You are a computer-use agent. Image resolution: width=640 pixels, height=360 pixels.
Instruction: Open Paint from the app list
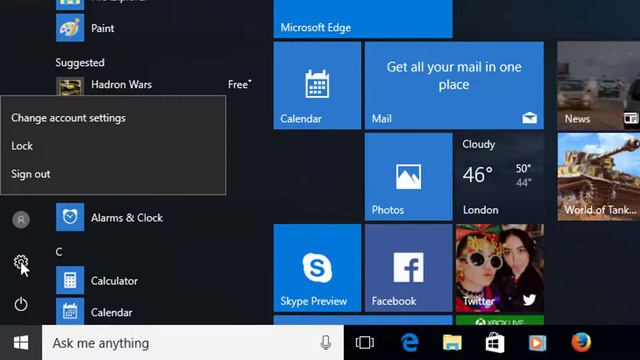tap(86, 28)
